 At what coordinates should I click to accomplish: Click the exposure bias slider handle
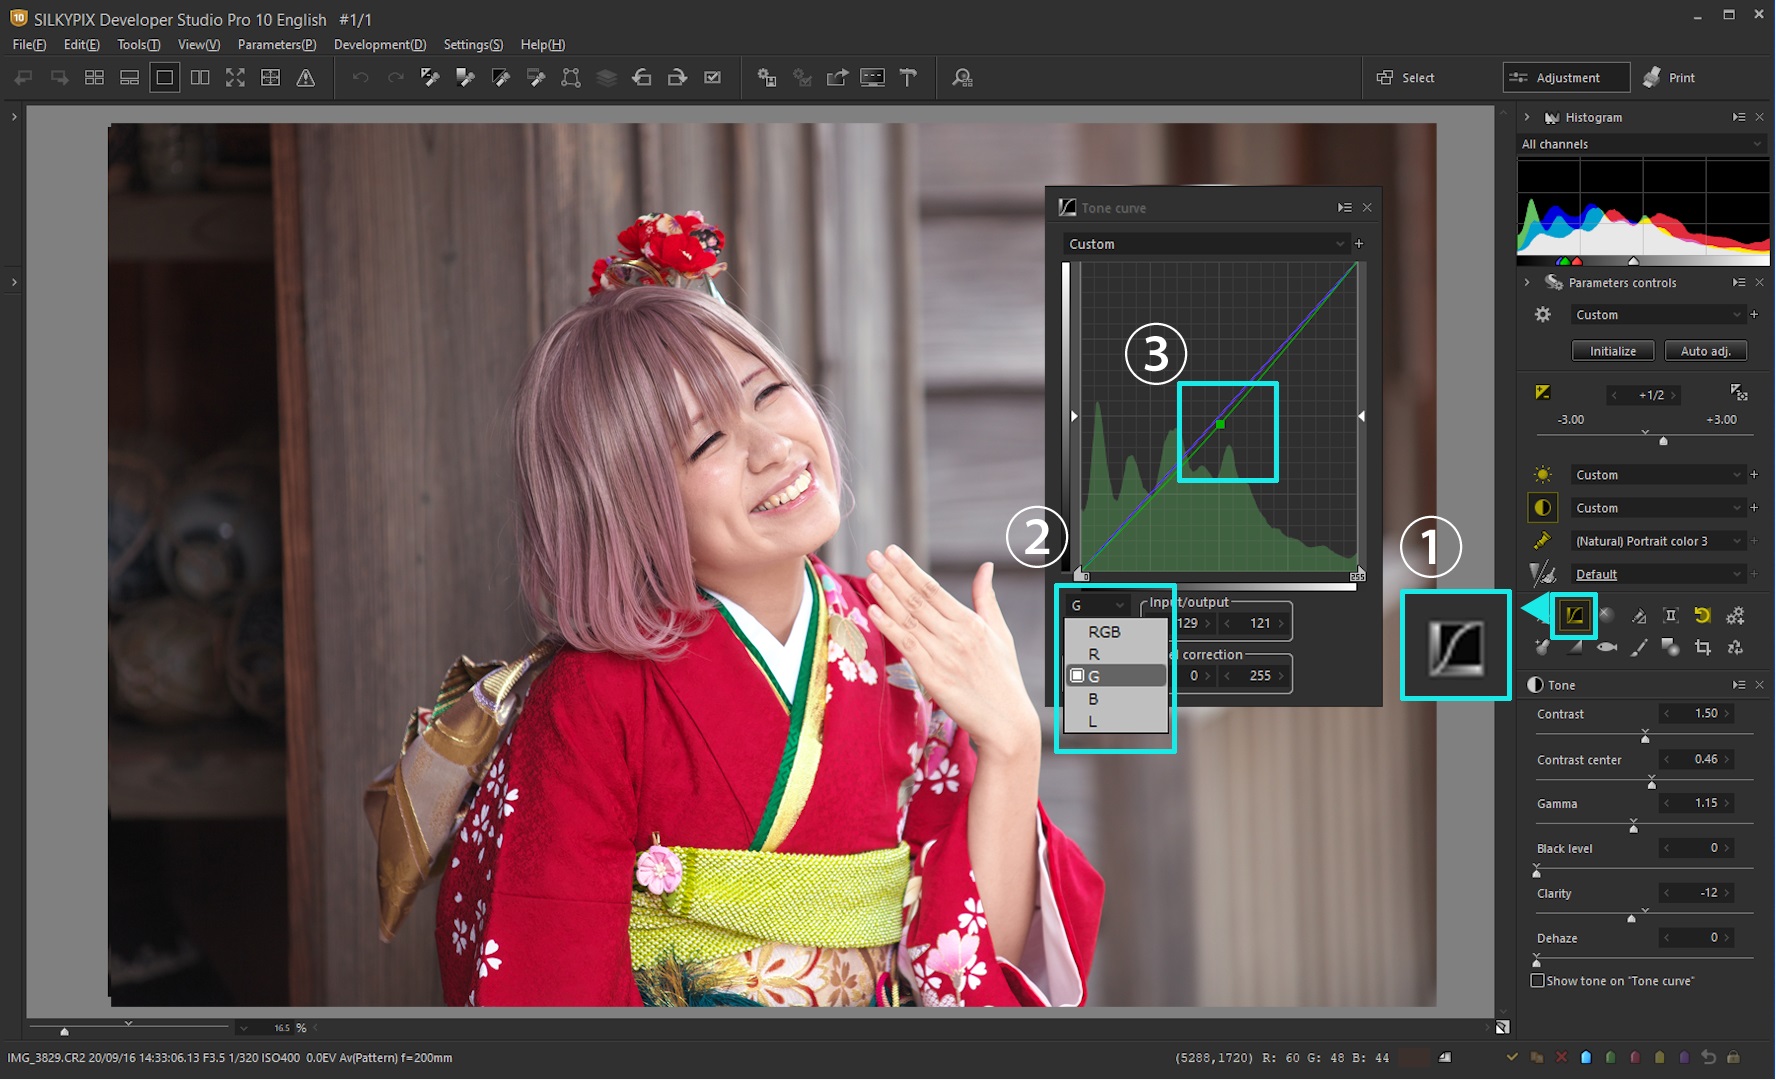click(x=1663, y=441)
